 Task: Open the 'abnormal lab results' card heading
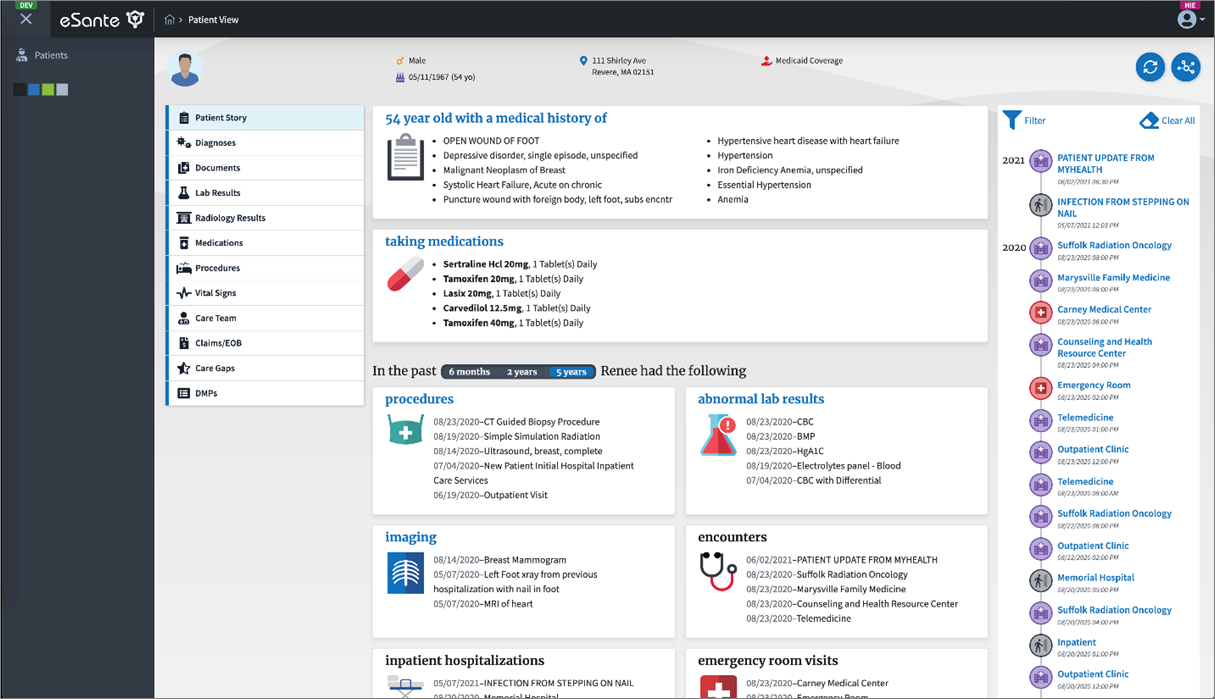(x=761, y=399)
